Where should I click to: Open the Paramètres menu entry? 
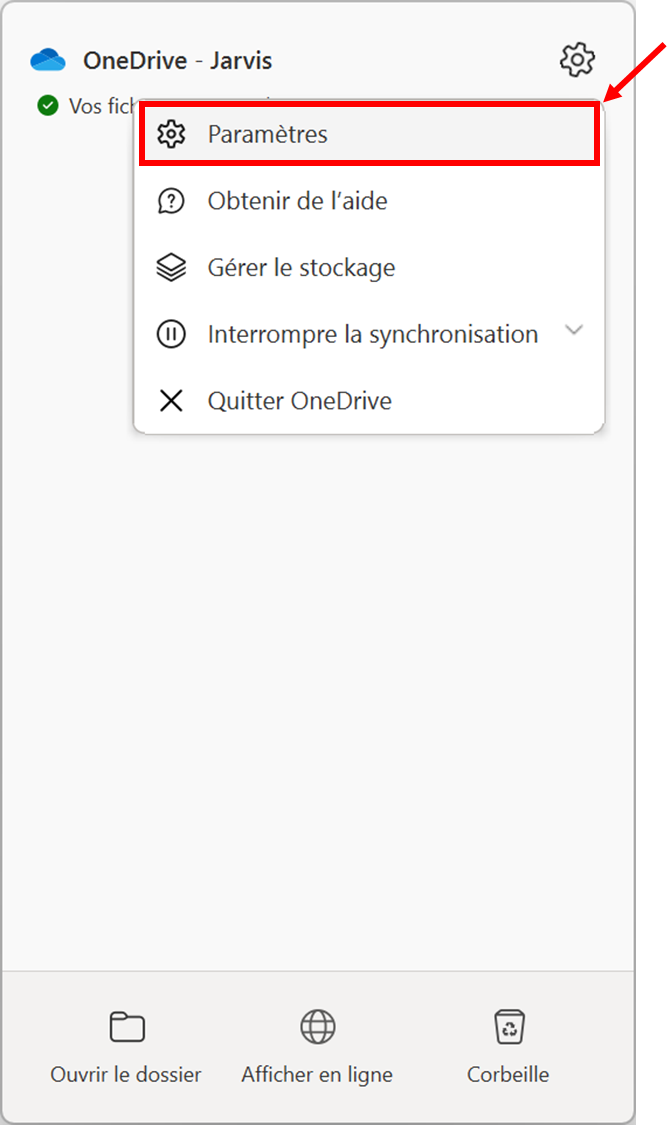tap(369, 134)
